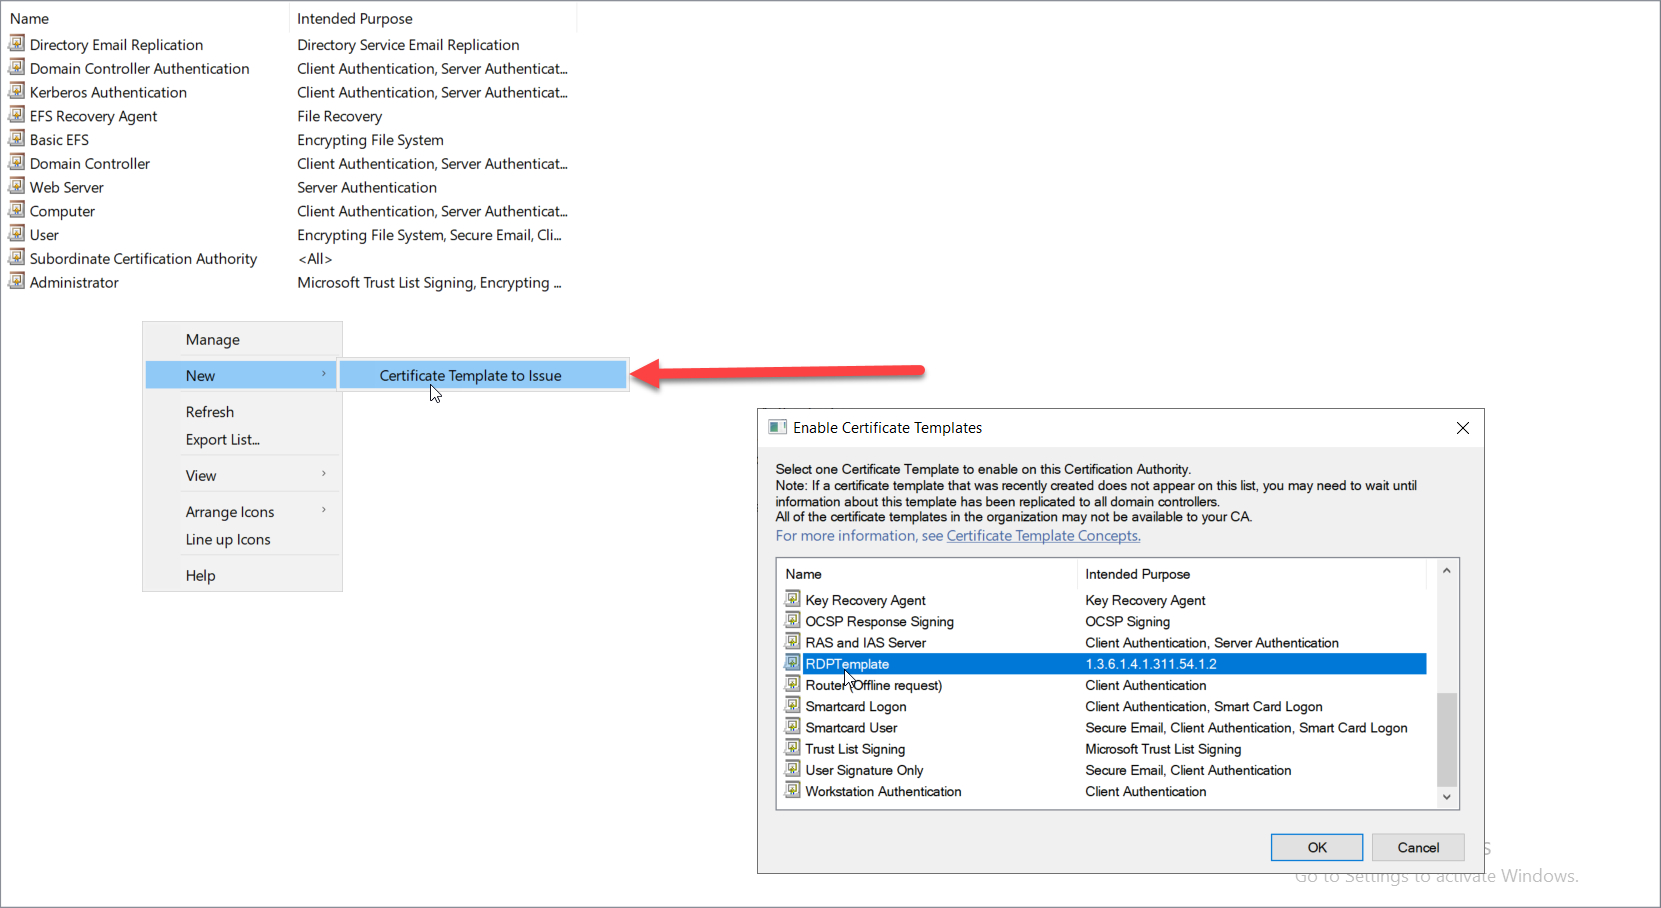Expand the View submenu arrow
This screenshot has height=908, width=1661.
pos(324,474)
